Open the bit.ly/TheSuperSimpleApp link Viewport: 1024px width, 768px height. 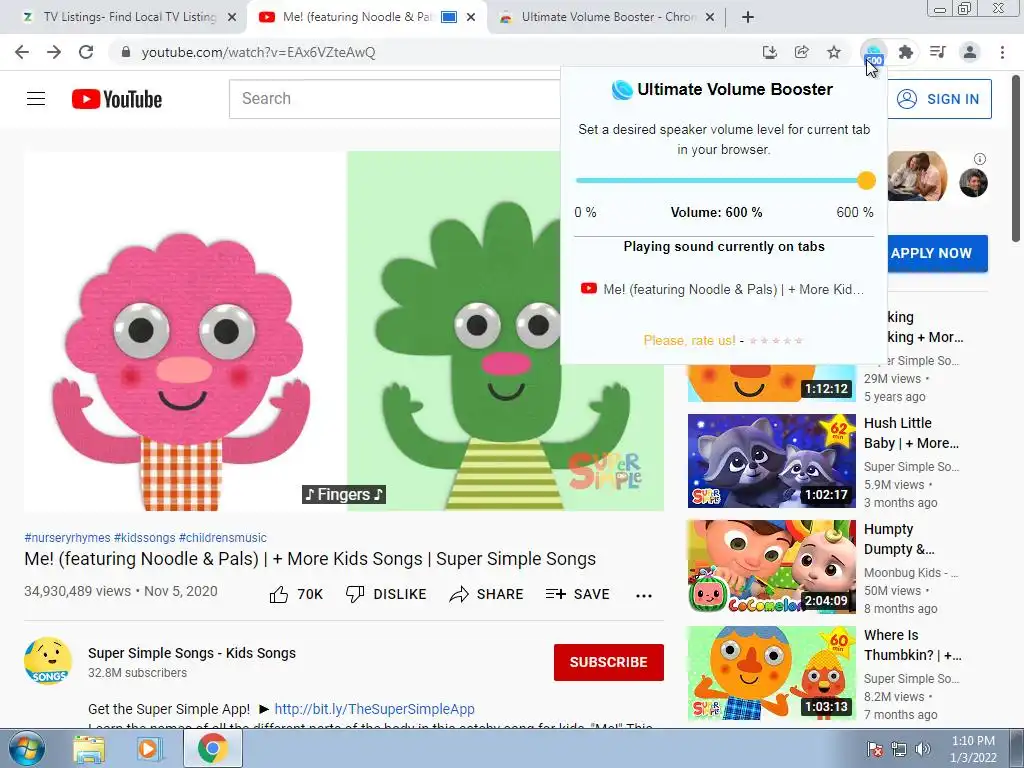[374, 709]
